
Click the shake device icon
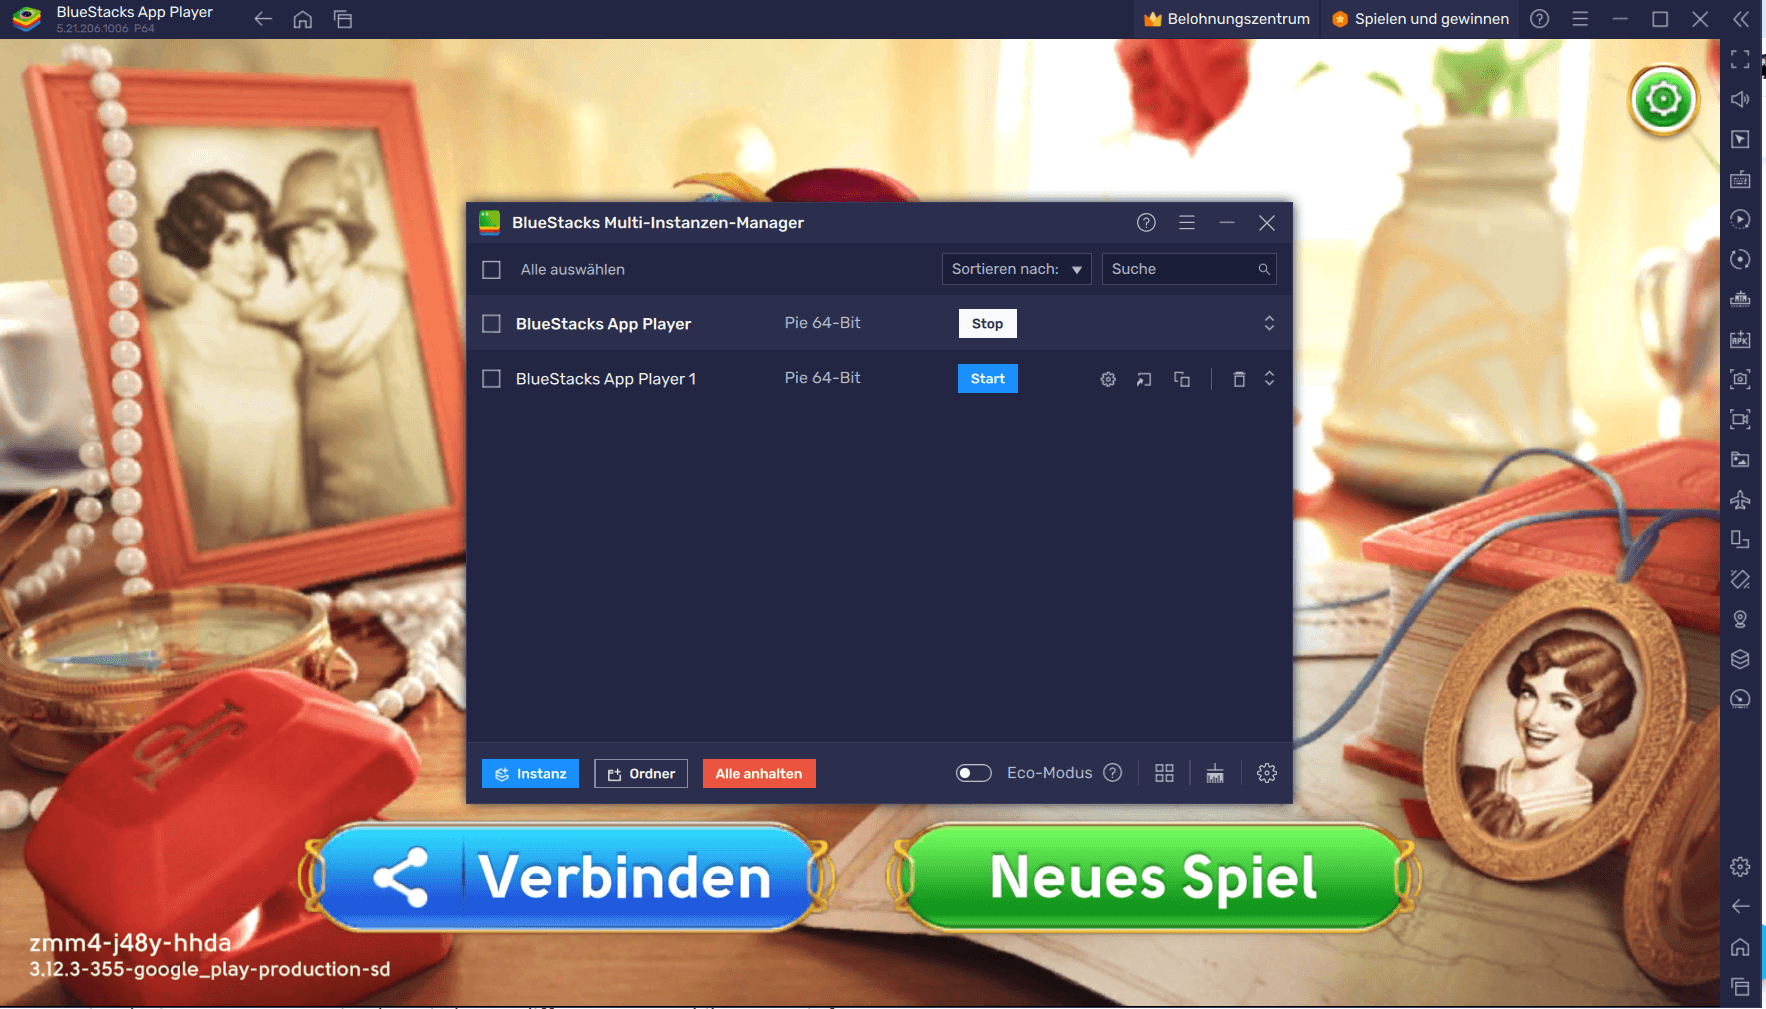pos(1740,579)
